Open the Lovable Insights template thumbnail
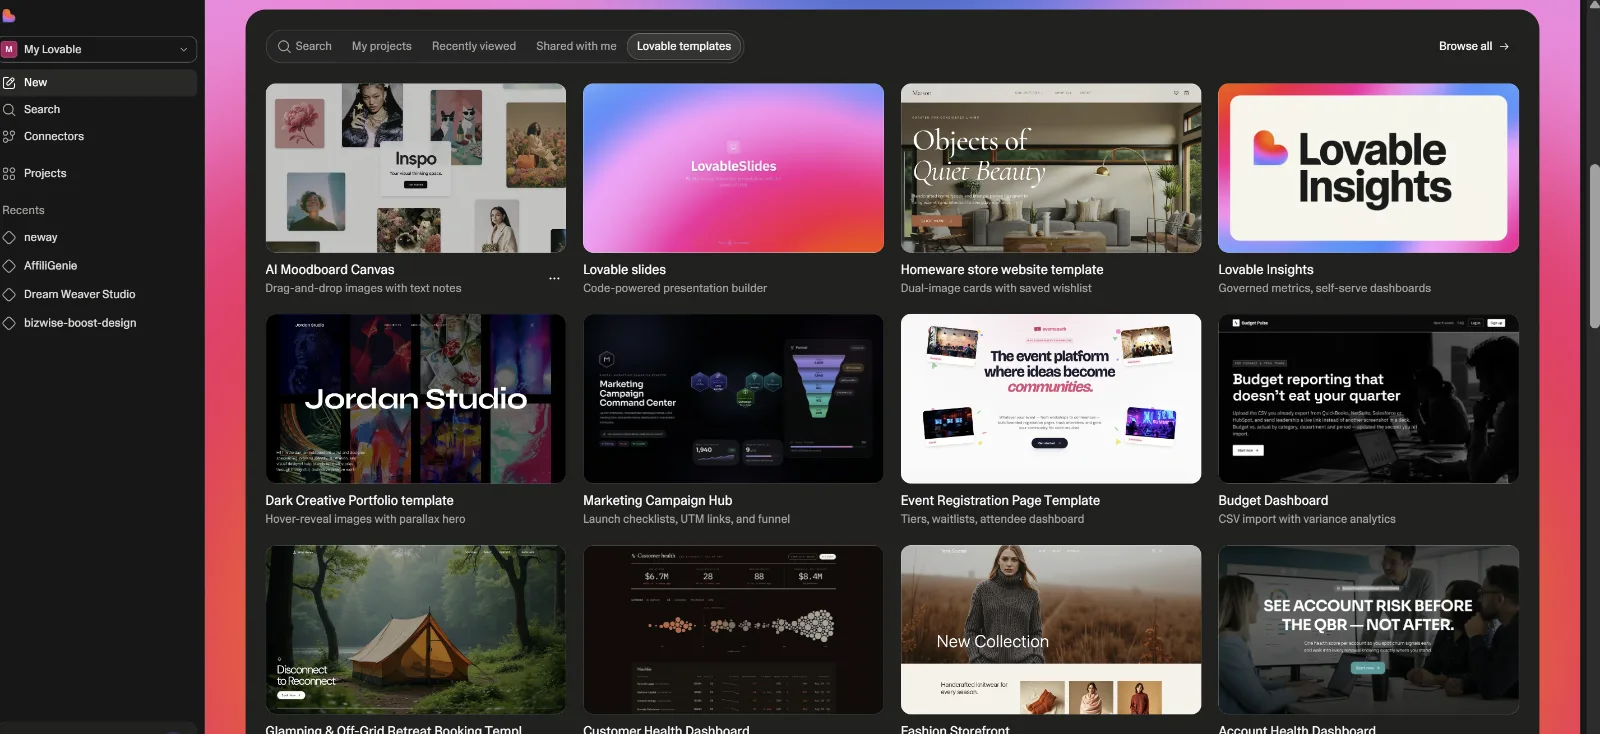Image resolution: width=1600 pixels, height=734 pixels. tap(1368, 168)
